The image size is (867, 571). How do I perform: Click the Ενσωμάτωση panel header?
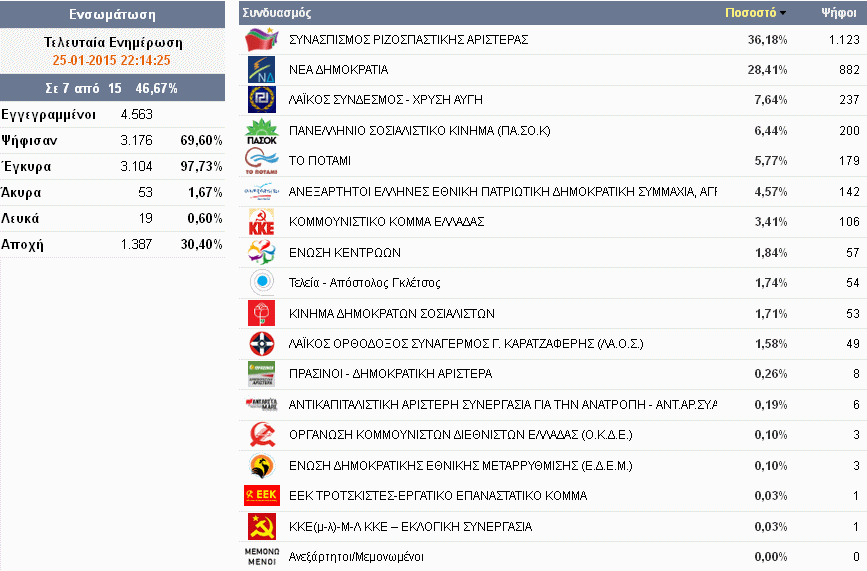coord(112,14)
